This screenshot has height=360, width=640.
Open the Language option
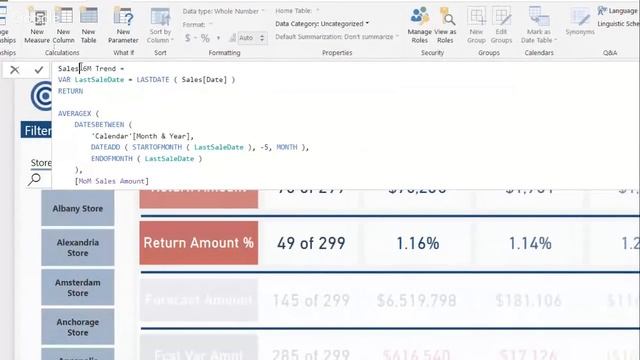pyautogui.click(x=618, y=11)
